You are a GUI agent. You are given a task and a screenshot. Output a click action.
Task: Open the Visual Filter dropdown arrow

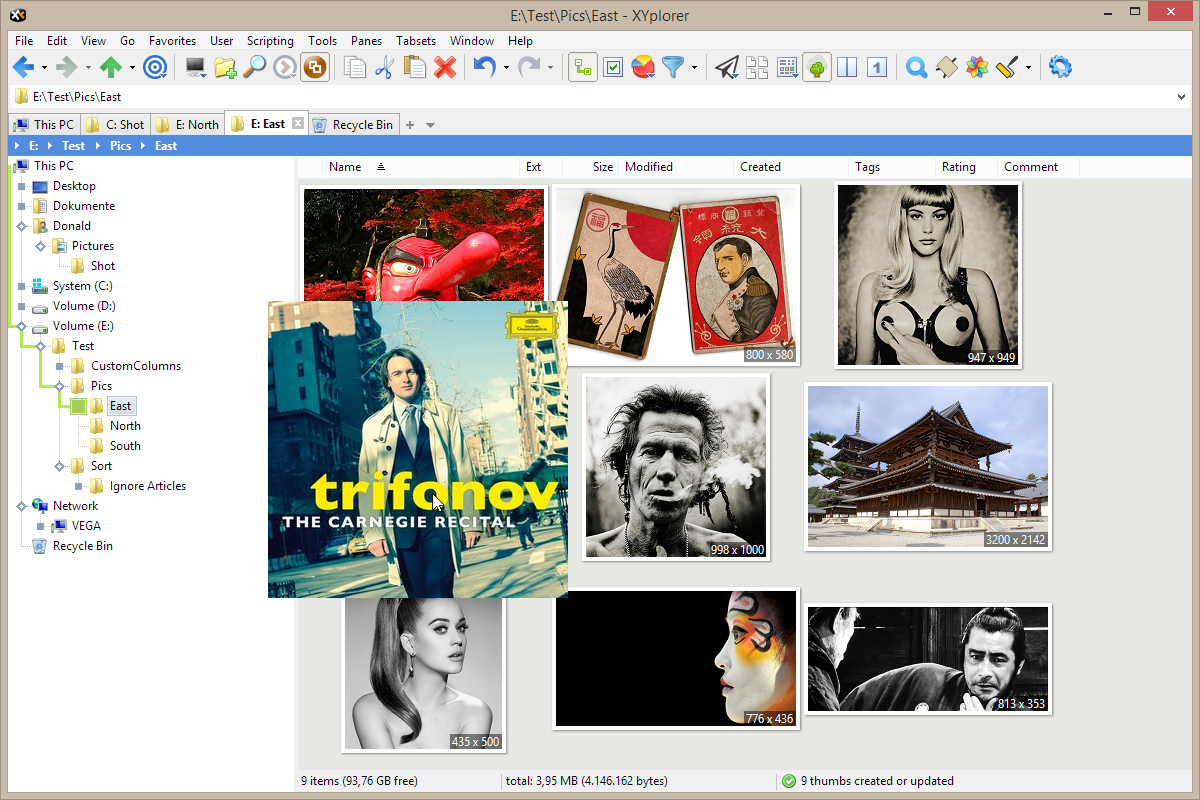[x=695, y=68]
